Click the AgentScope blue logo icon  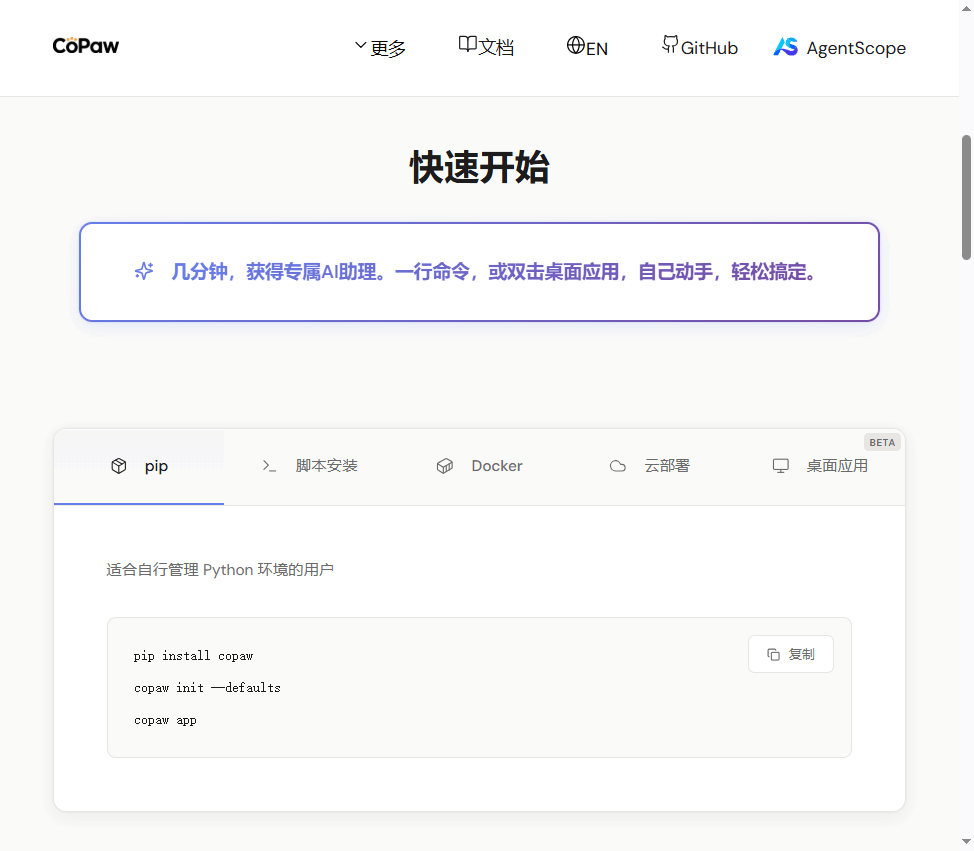(x=786, y=47)
